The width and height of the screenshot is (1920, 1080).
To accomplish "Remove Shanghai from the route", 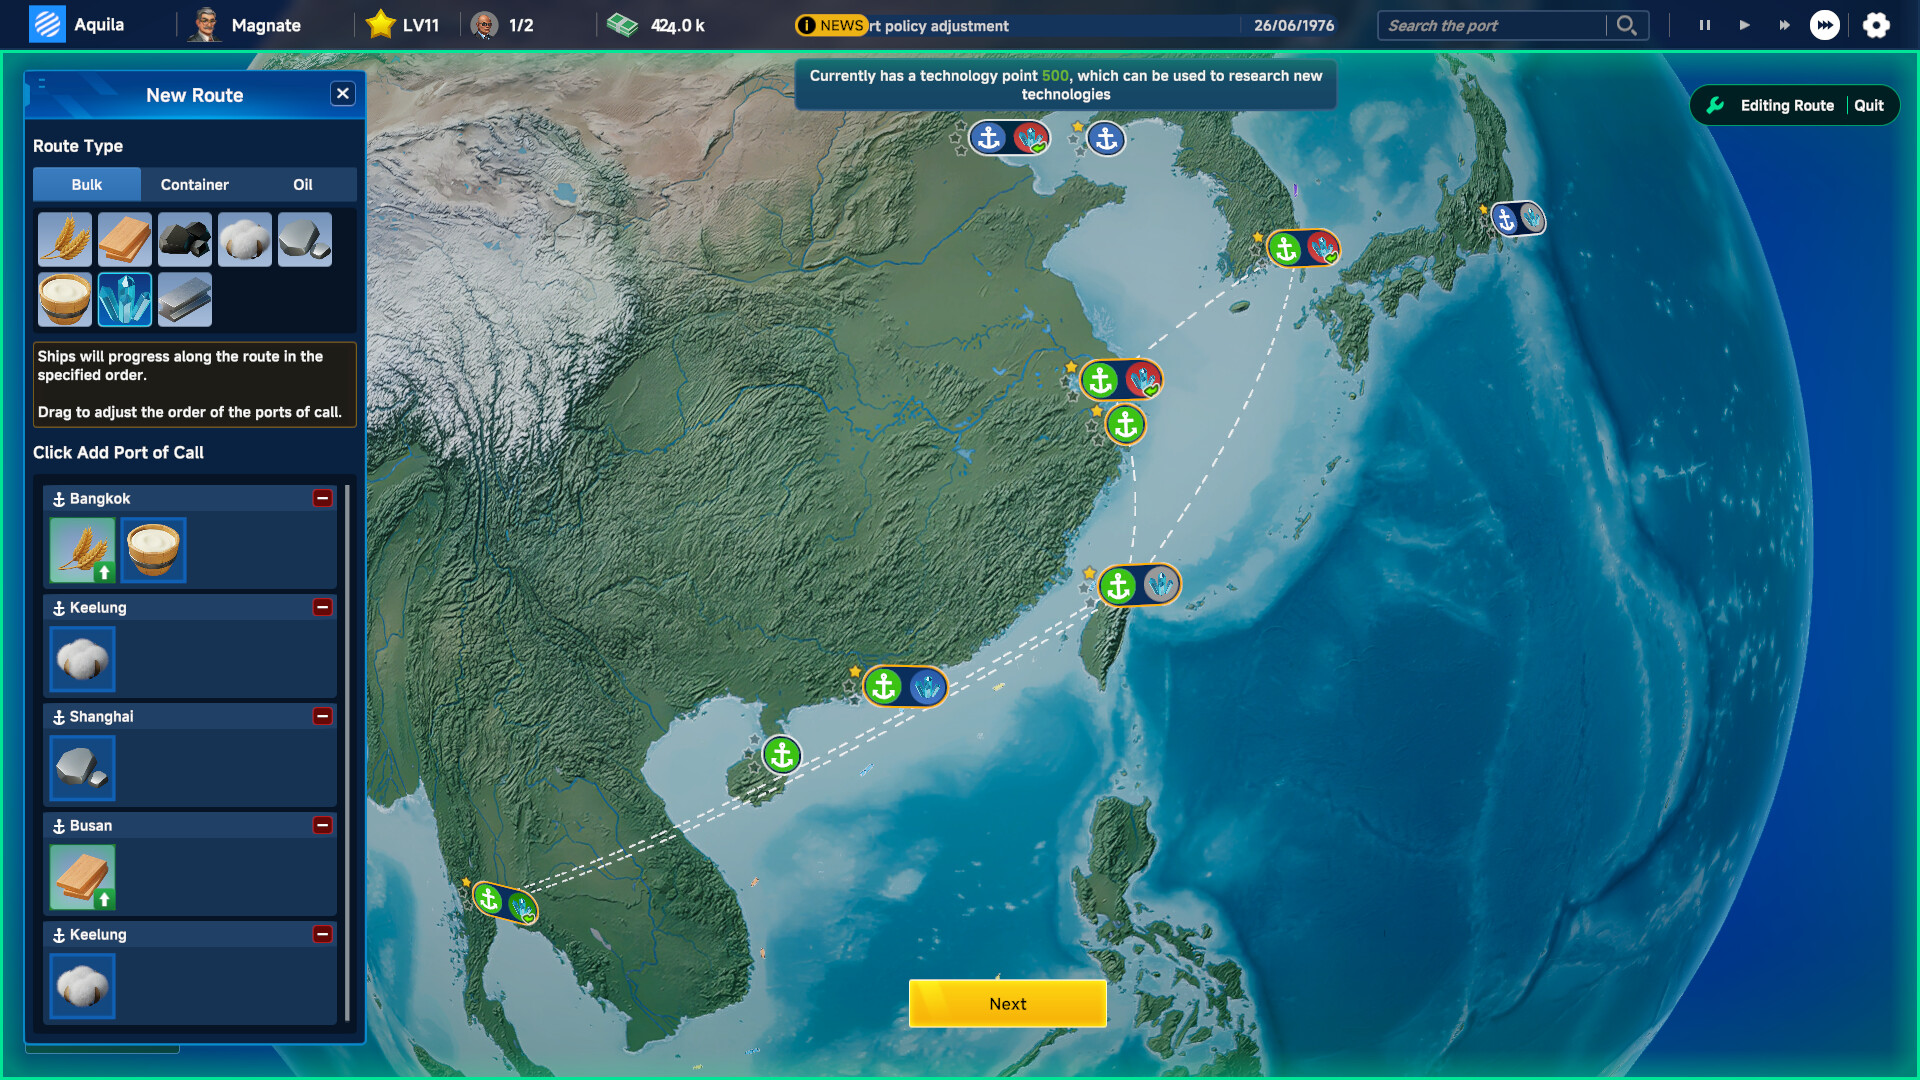I will pos(322,716).
